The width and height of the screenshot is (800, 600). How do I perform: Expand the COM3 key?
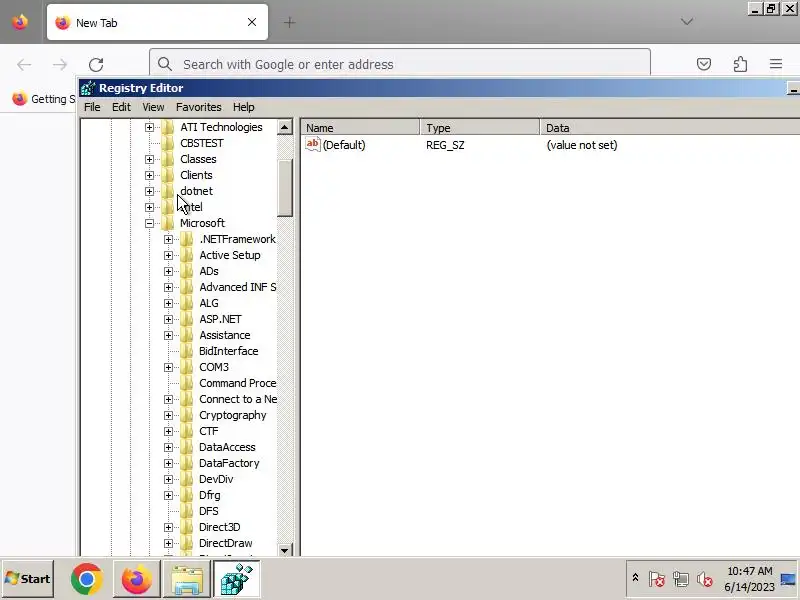point(168,367)
